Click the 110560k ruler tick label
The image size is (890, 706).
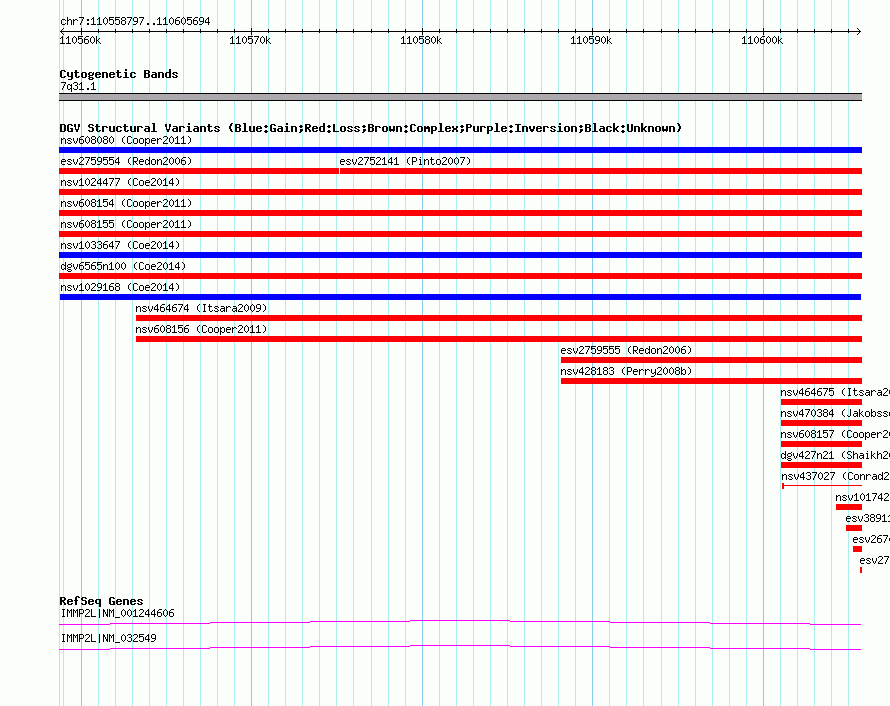[80, 40]
